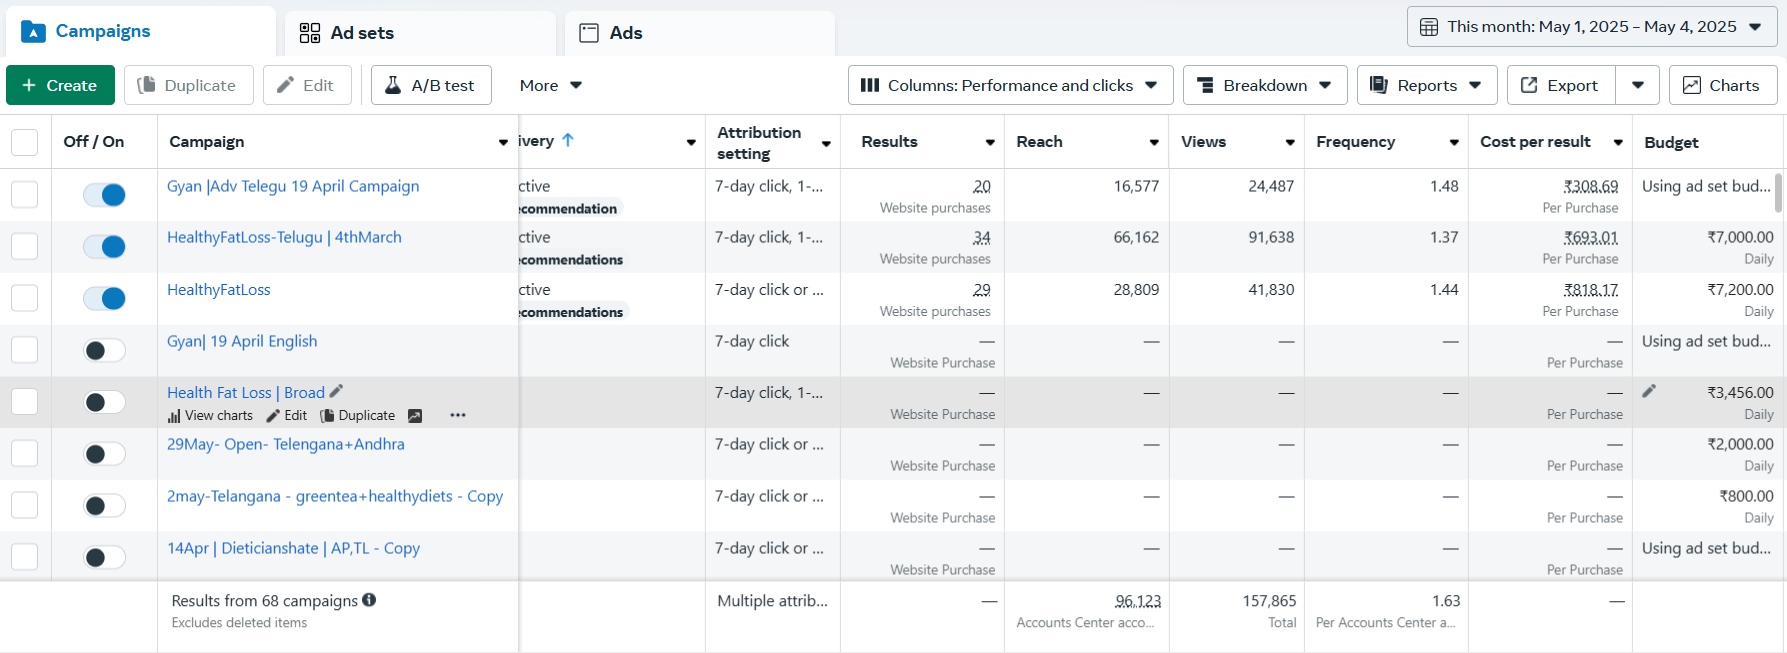Check the select-all campaigns checkbox in header
1787x653 pixels.
24,142
